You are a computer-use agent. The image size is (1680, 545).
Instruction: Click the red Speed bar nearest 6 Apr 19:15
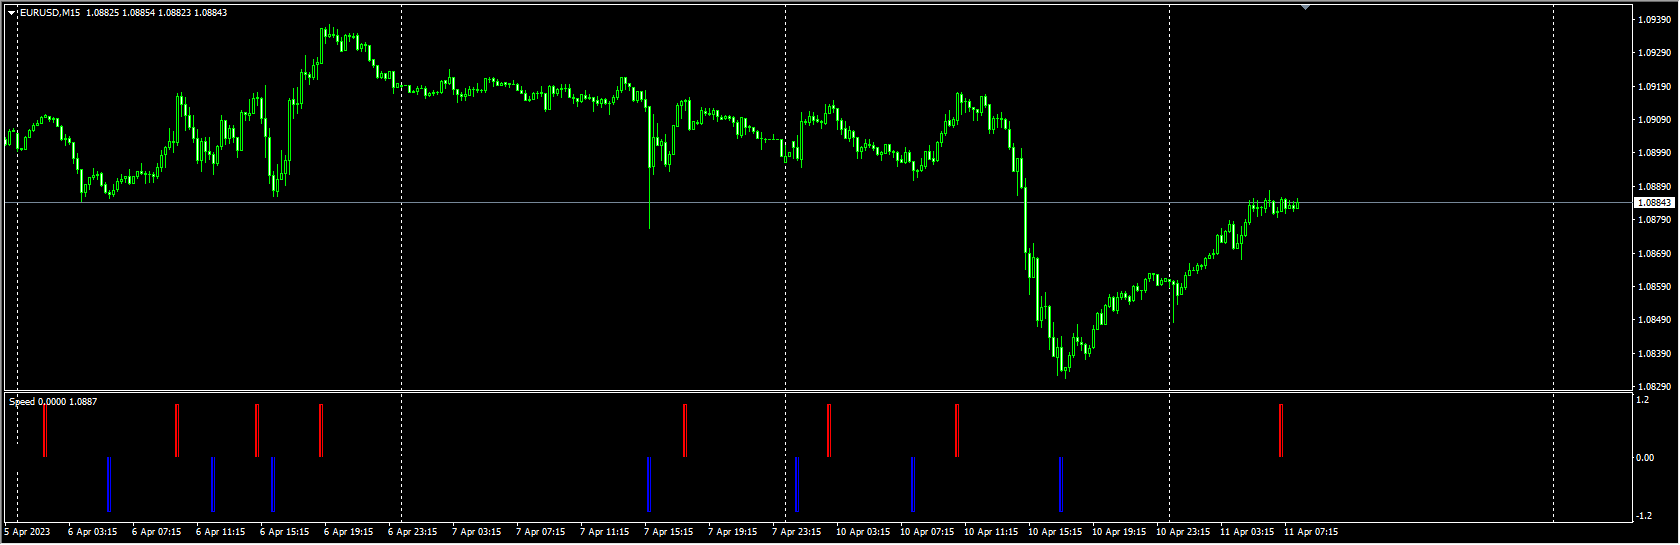click(x=321, y=430)
